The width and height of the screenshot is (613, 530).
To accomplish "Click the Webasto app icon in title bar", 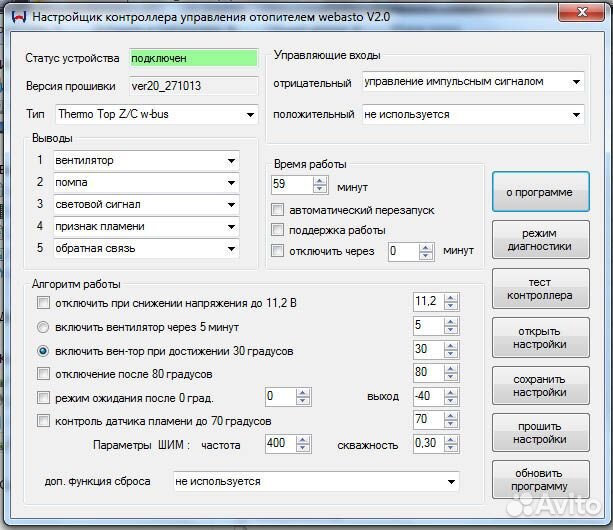I will (x=19, y=17).
